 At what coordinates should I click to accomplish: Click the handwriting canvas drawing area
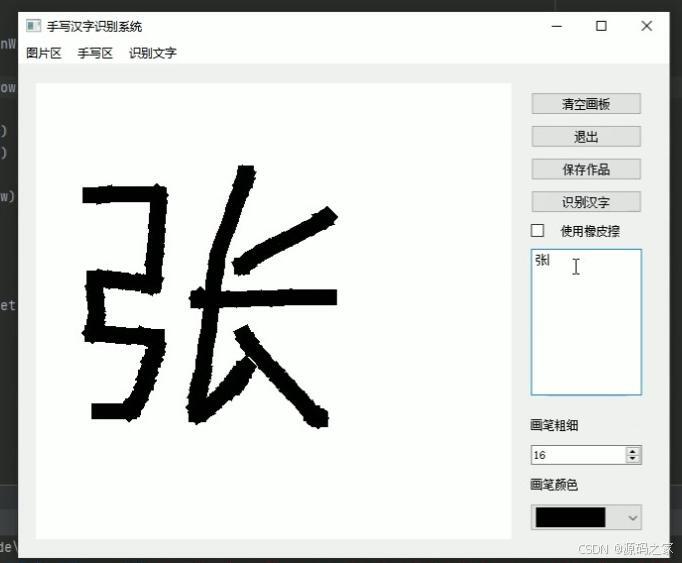click(273, 311)
